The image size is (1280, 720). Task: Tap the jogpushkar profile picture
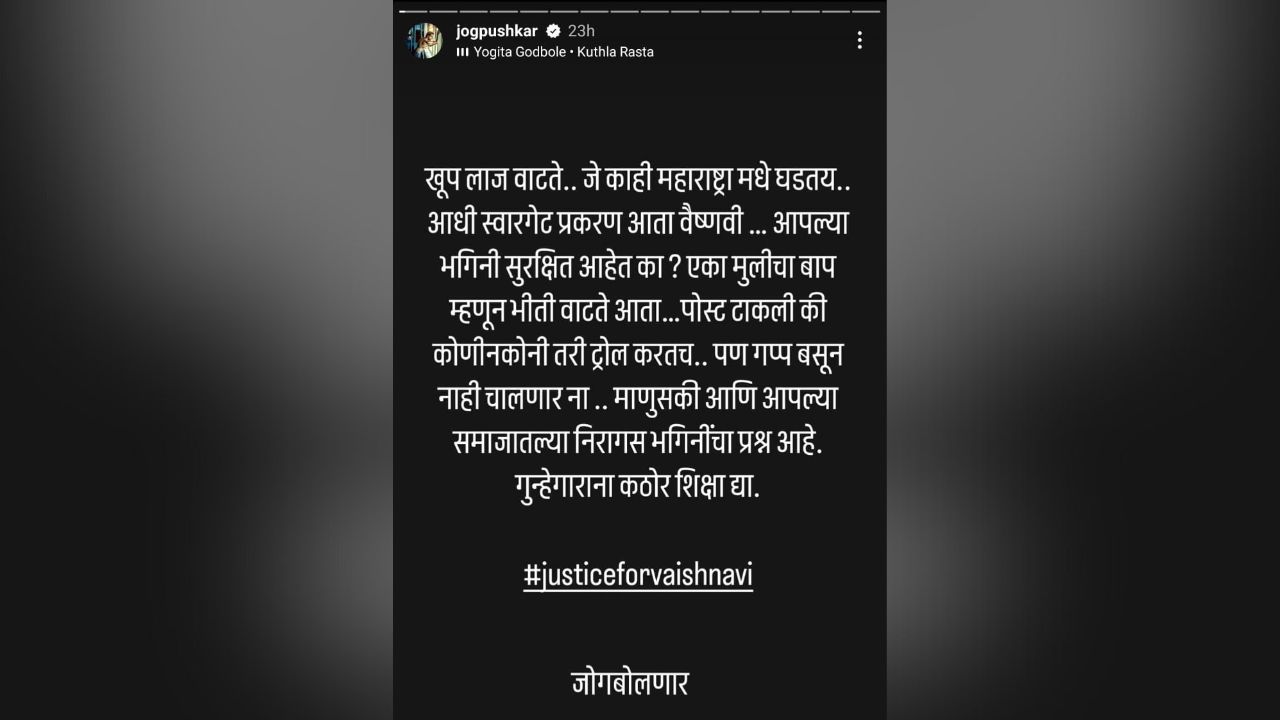tap(424, 41)
